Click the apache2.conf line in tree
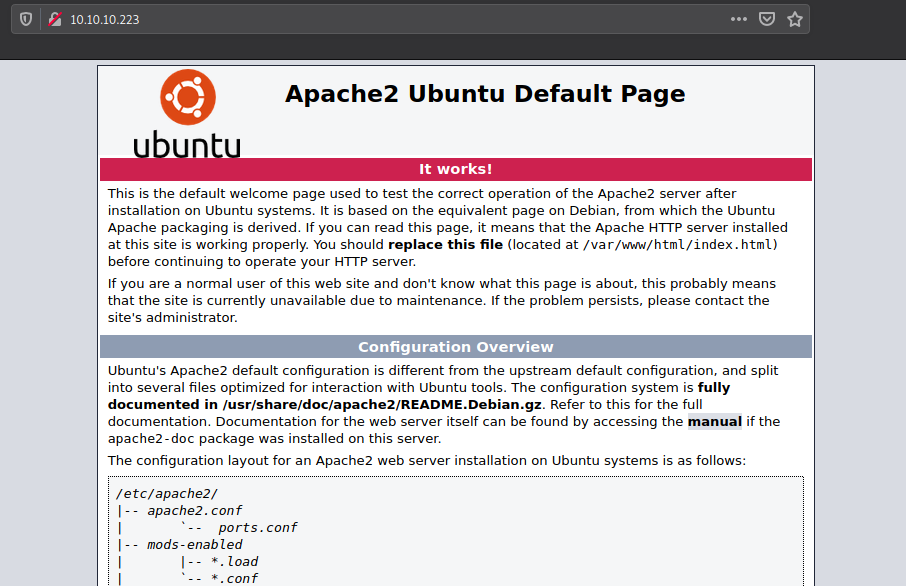This screenshot has width=906, height=586. click(x=194, y=511)
